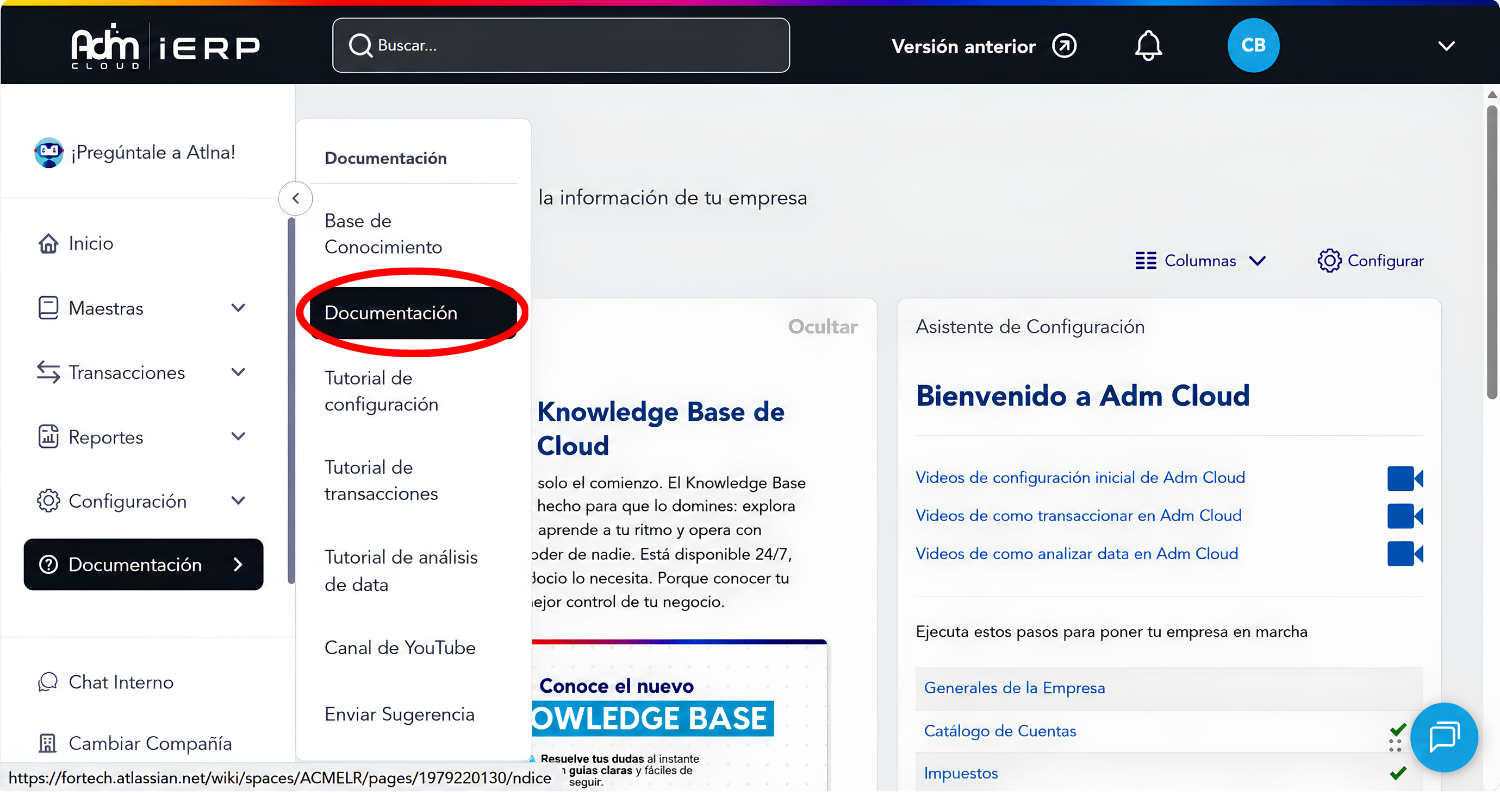Open the CB user avatar
This screenshot has height=793, width=1500.
pyautogui.click(x=1253, y=46)
